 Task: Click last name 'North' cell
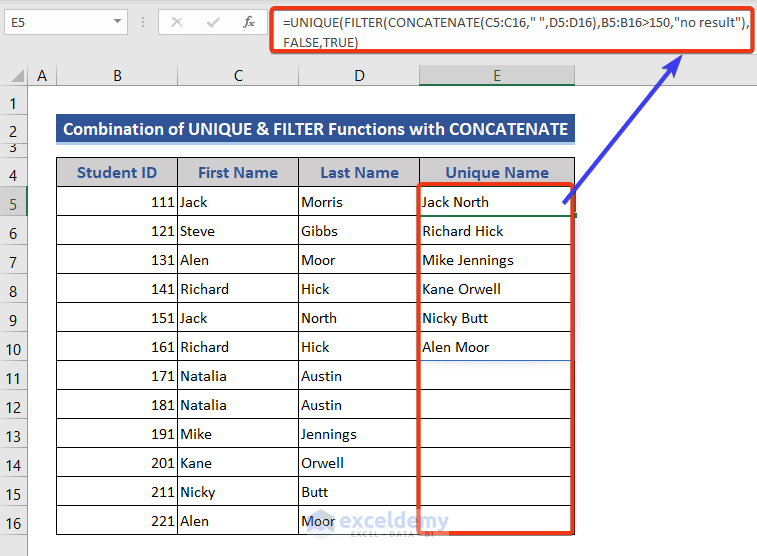(359, 317)
